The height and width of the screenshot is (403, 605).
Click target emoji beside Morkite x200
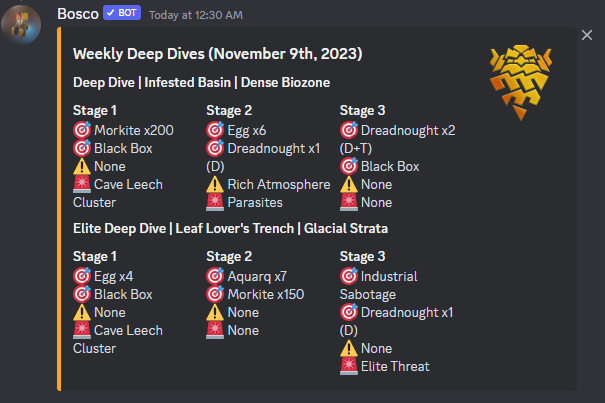(x=82, y=130)
